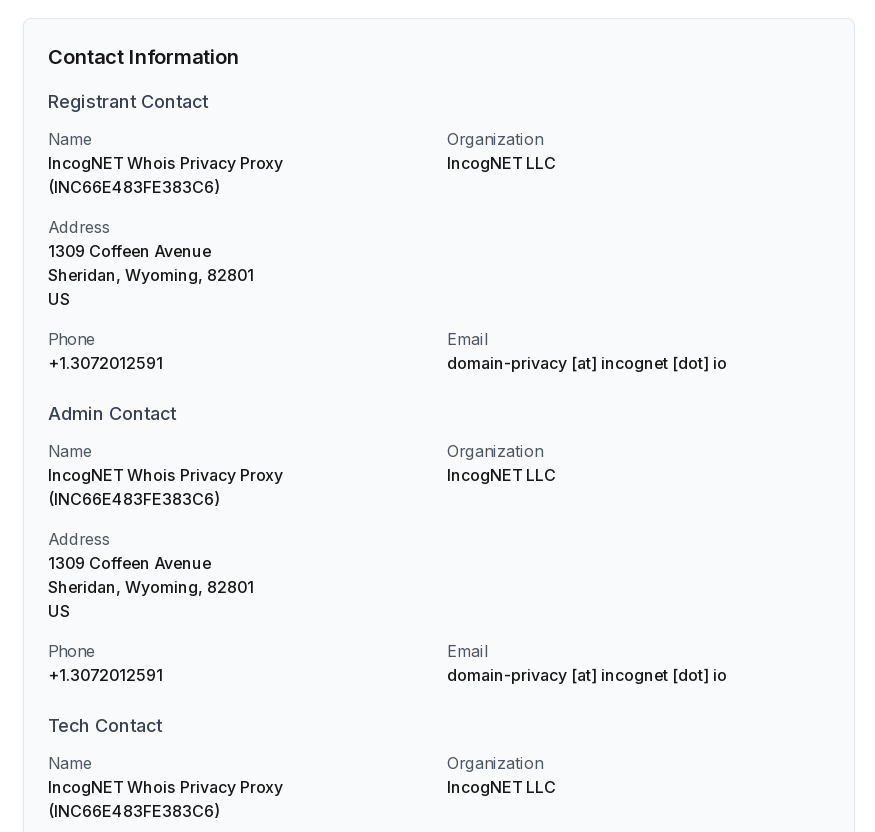Click registrant email domain-privacy at incognet

tap(586, 363)
